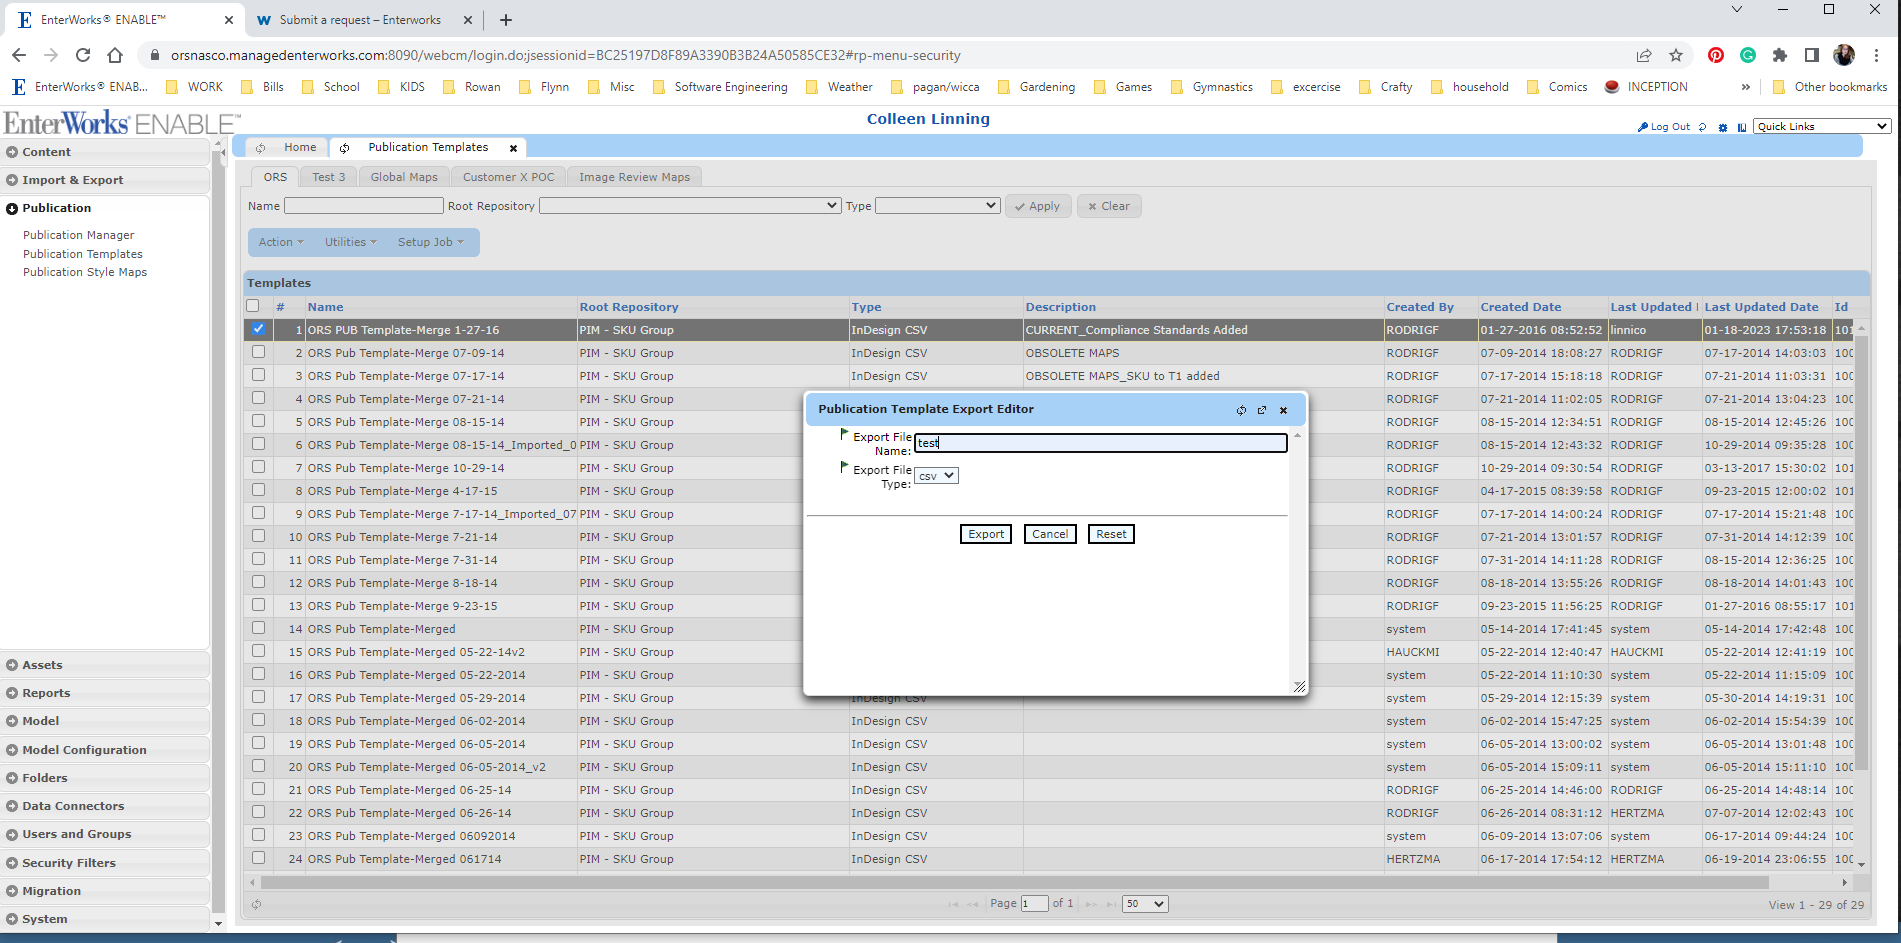Screen dimensions: 1901x943
Task: Pop out the Export Editor dialog
Action: tap(1262, 410)
